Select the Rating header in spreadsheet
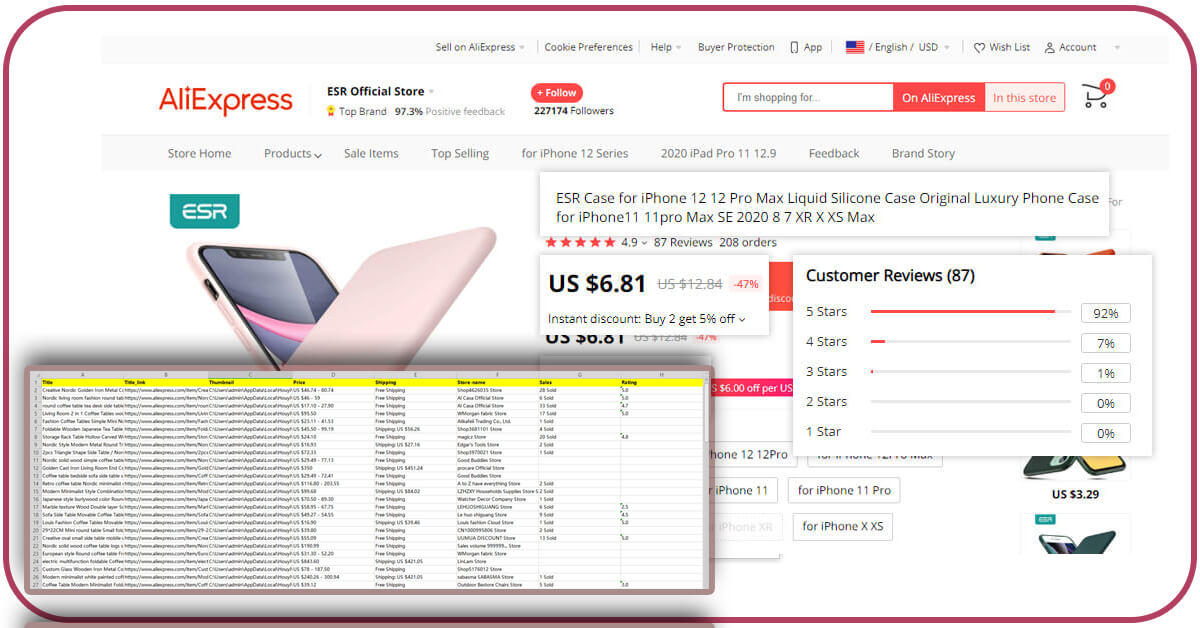This screenshot has height=628, width=1200. click(x=661, y=382)
